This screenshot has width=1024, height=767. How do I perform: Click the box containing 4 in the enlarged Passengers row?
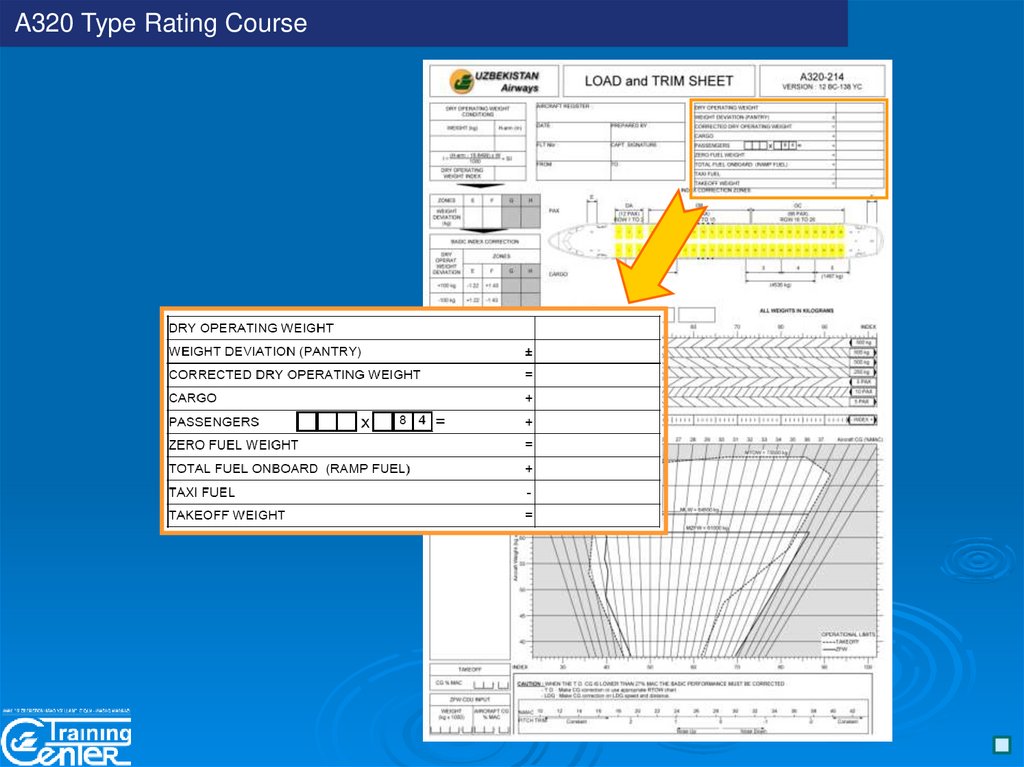pyautogui.click(x=423, y=421)
